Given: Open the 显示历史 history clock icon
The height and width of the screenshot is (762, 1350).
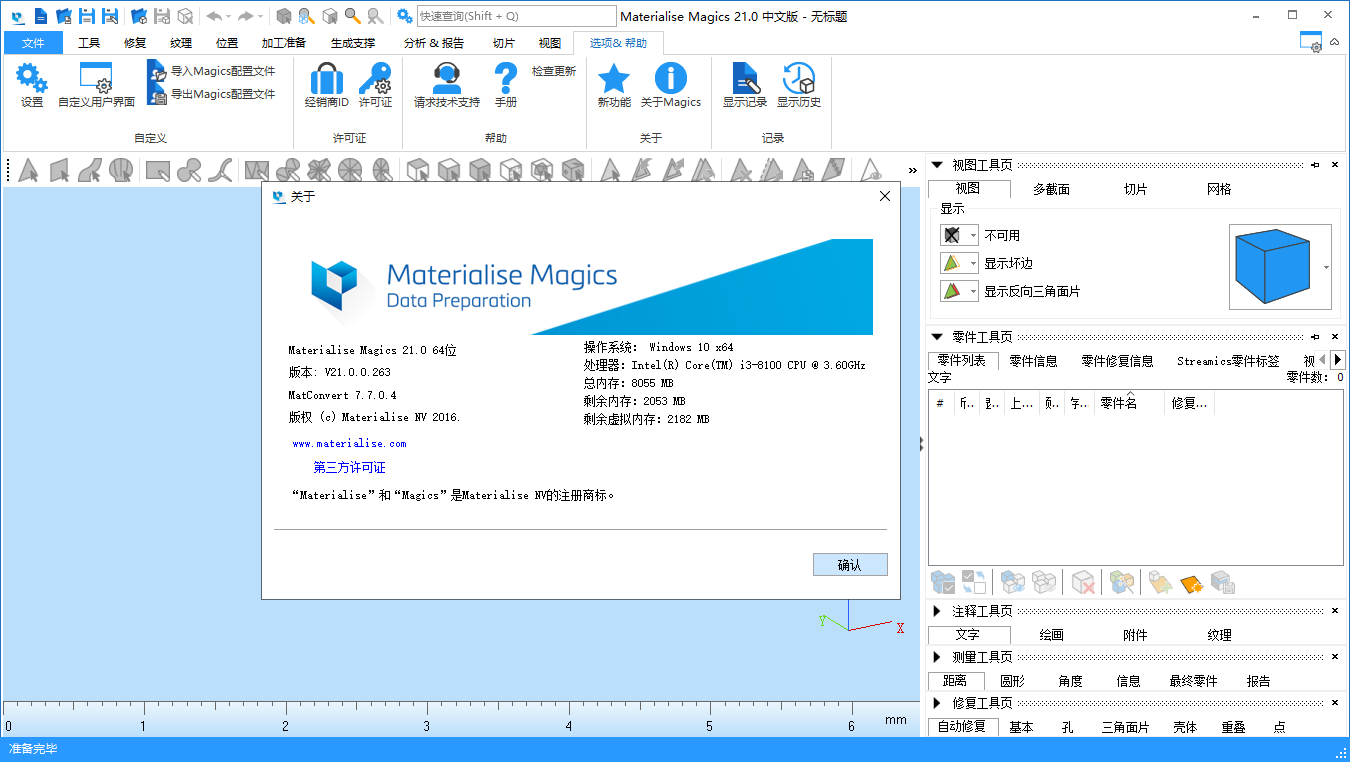Looking at the screenshot, I should coord(798,78).
